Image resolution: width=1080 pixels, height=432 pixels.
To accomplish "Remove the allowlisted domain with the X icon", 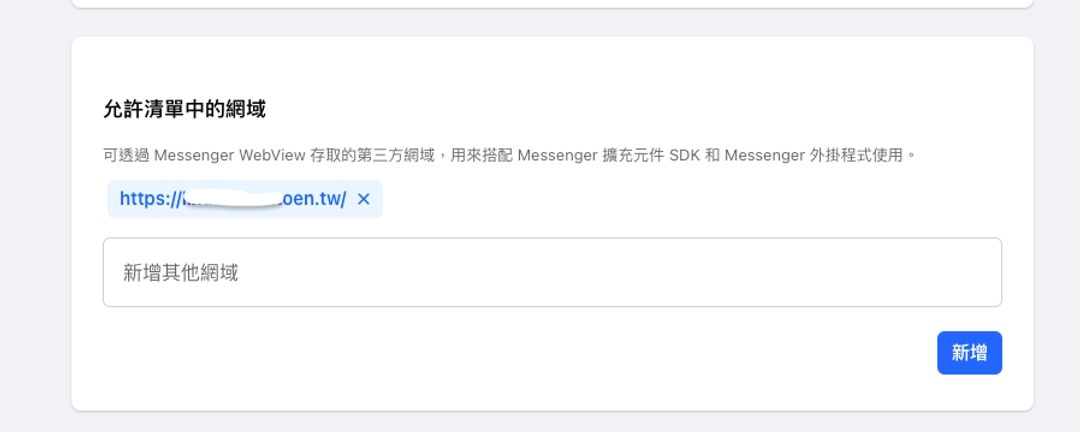I will [364, 199].
